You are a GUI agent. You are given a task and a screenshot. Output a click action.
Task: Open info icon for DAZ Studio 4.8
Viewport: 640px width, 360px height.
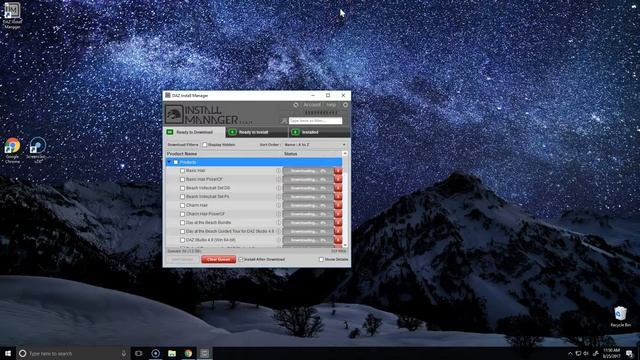click(x=279, y=240)
